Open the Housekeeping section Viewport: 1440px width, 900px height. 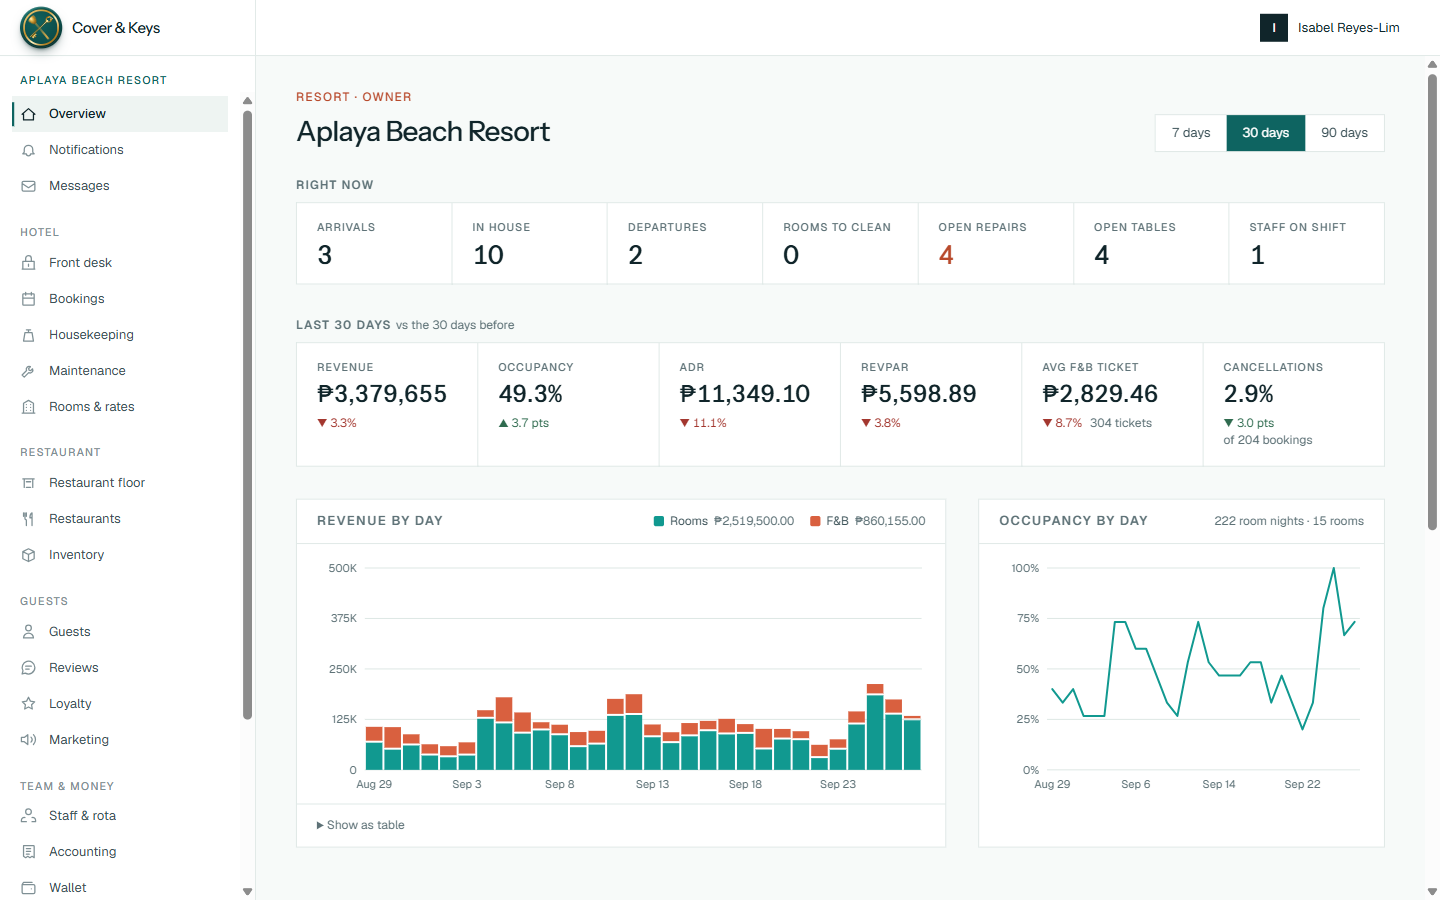click(x=120, y=335)
